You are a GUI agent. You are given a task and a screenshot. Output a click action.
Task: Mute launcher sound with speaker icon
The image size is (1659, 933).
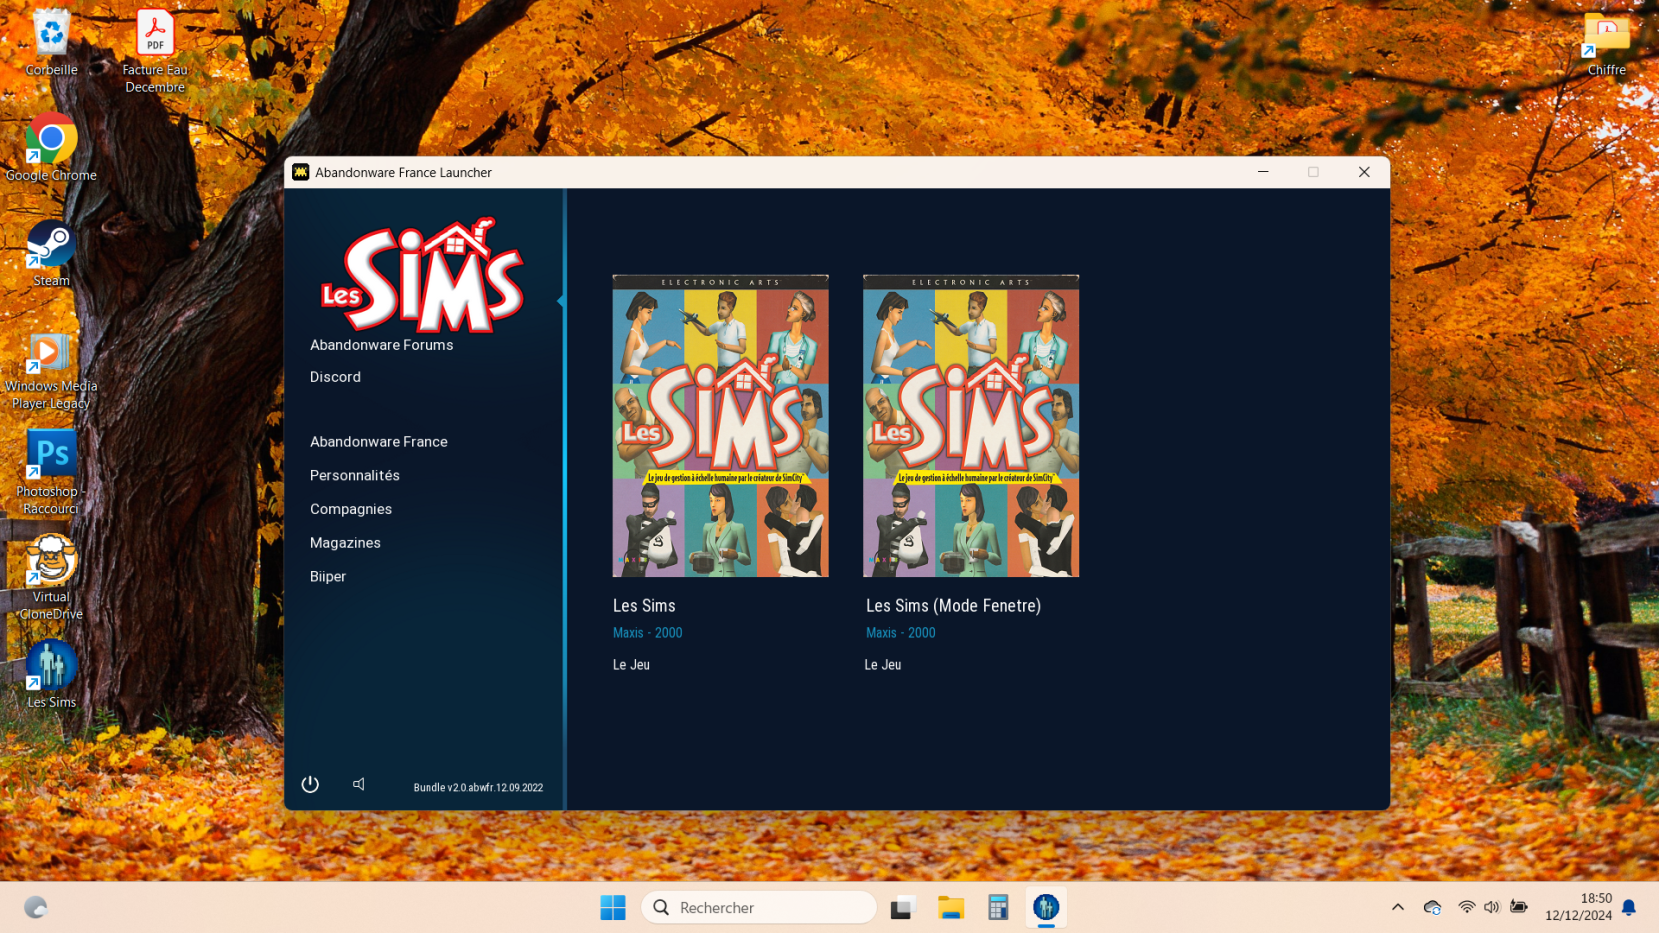pyautogui.click(x=359, y=785)
